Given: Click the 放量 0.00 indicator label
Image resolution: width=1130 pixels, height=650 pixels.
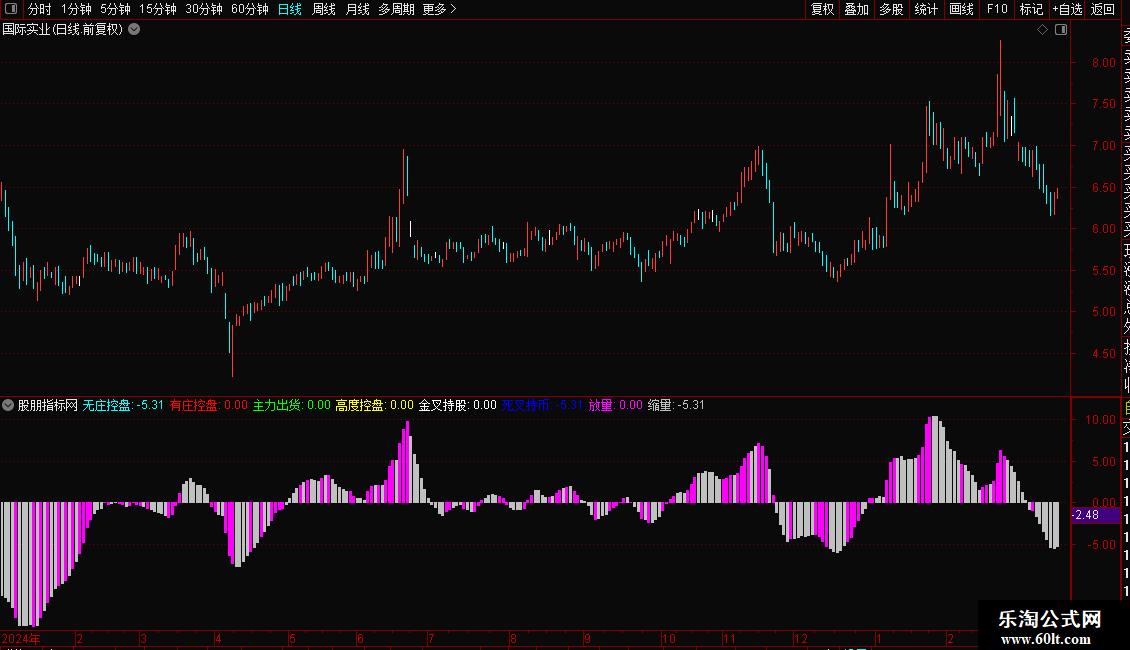Looking at the screenshot, I should 615,405.
